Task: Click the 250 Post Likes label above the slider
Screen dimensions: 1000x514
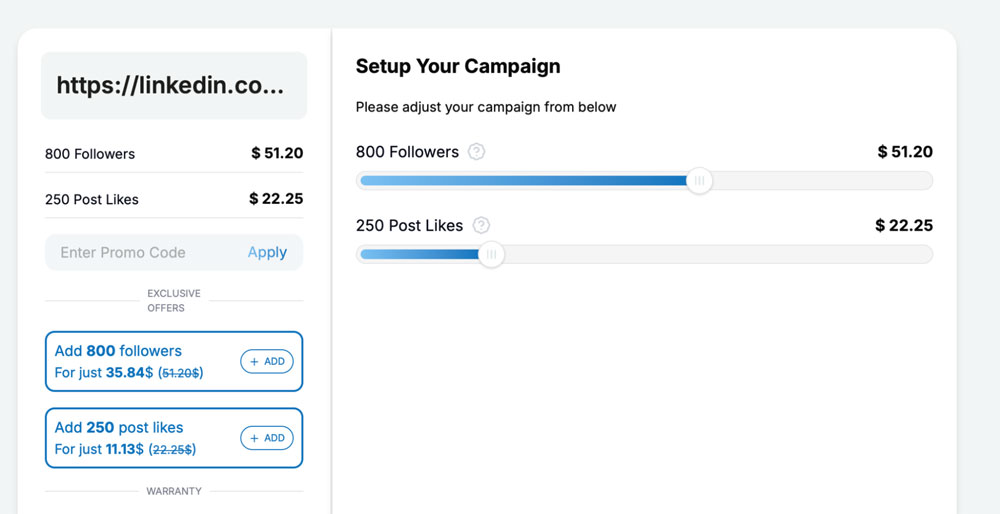Action: coord(409,225)
